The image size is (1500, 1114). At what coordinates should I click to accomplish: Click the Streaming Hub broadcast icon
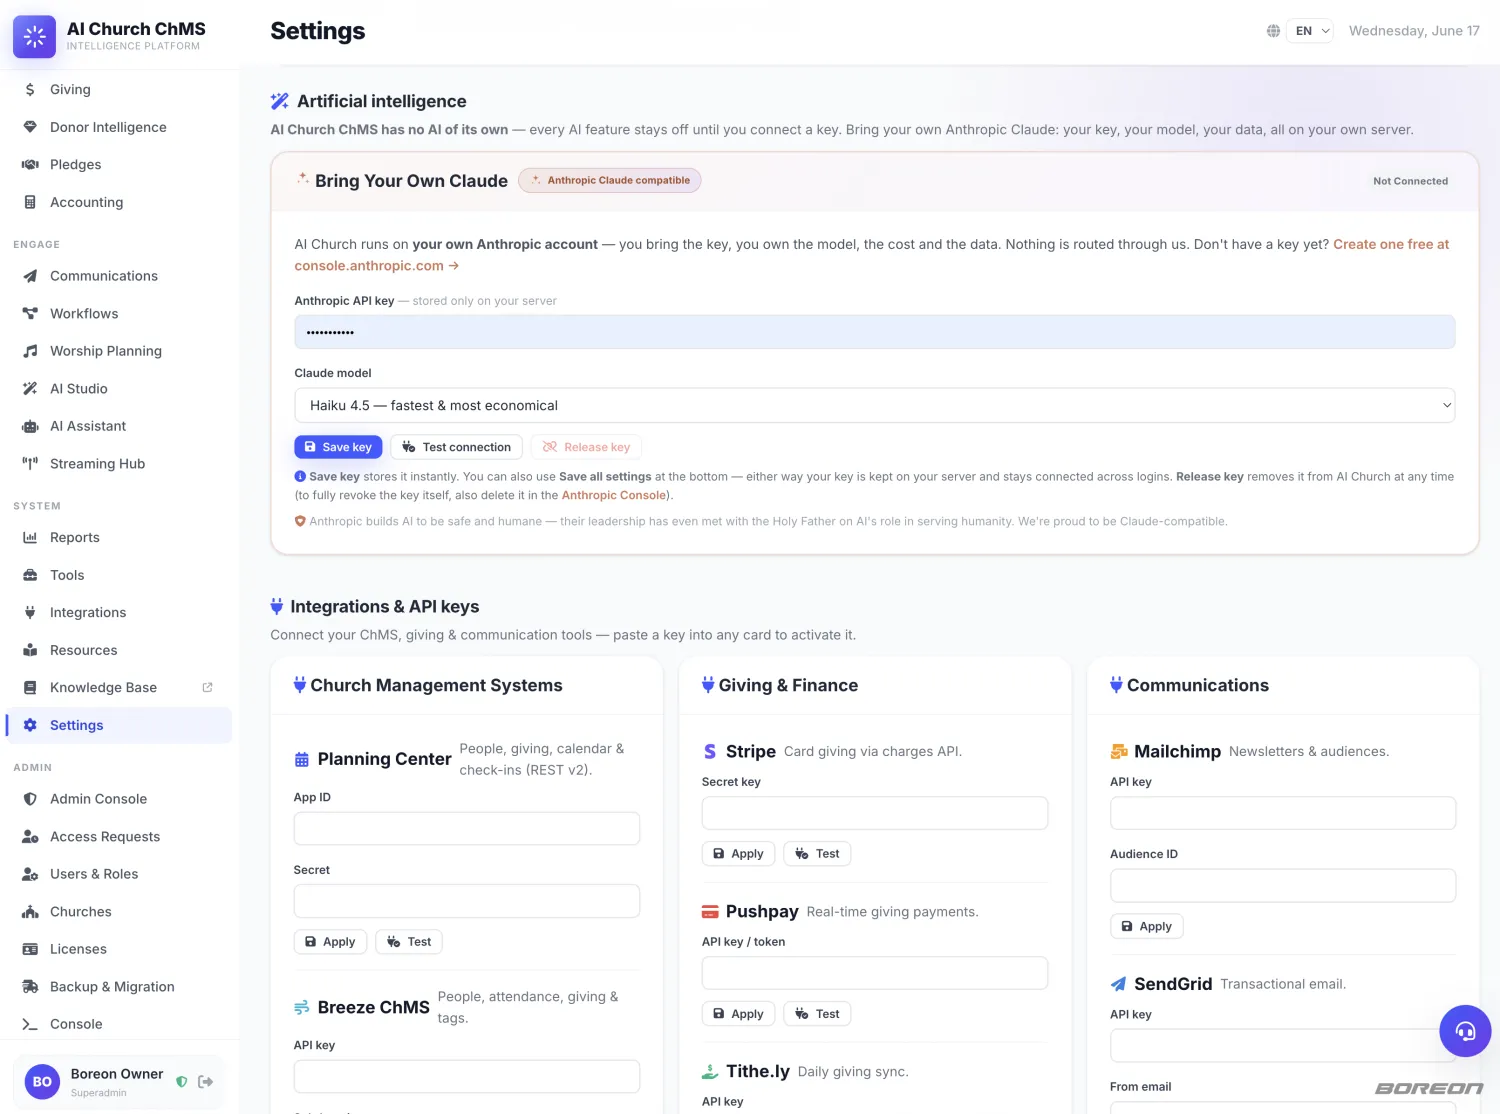coord(30,464)
